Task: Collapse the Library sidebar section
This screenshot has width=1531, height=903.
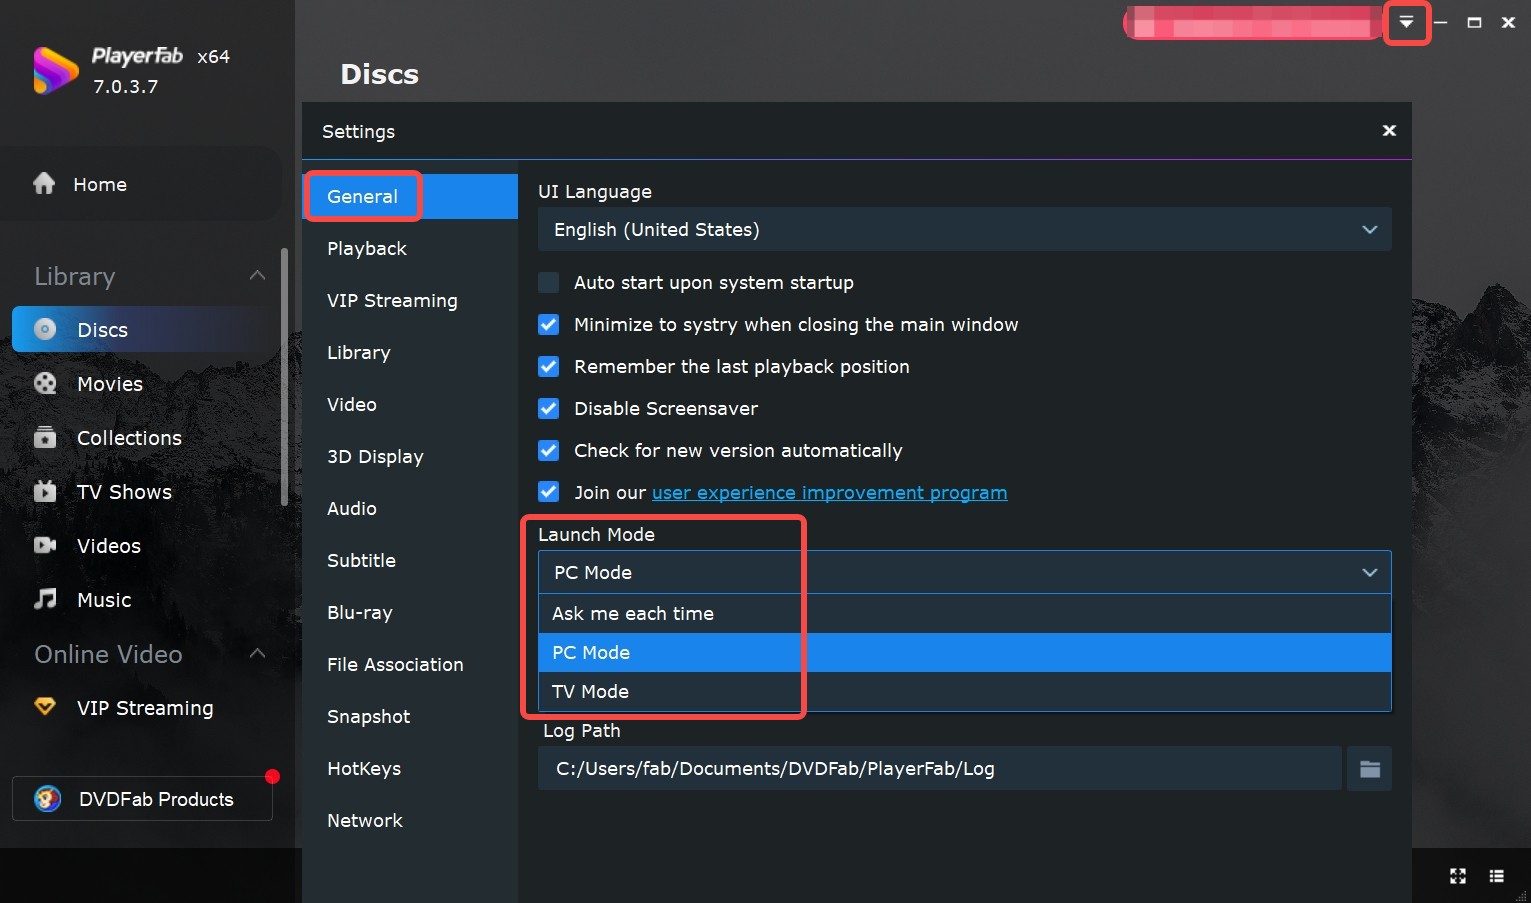Action: [x=257, y=276]
